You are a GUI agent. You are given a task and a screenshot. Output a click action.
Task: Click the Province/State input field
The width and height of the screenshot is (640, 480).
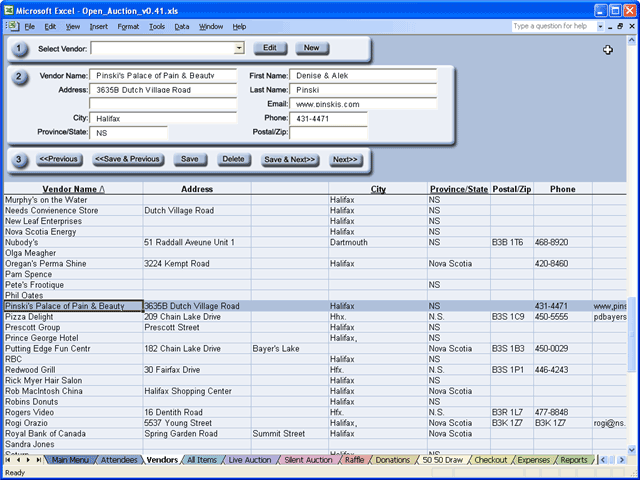129,133
